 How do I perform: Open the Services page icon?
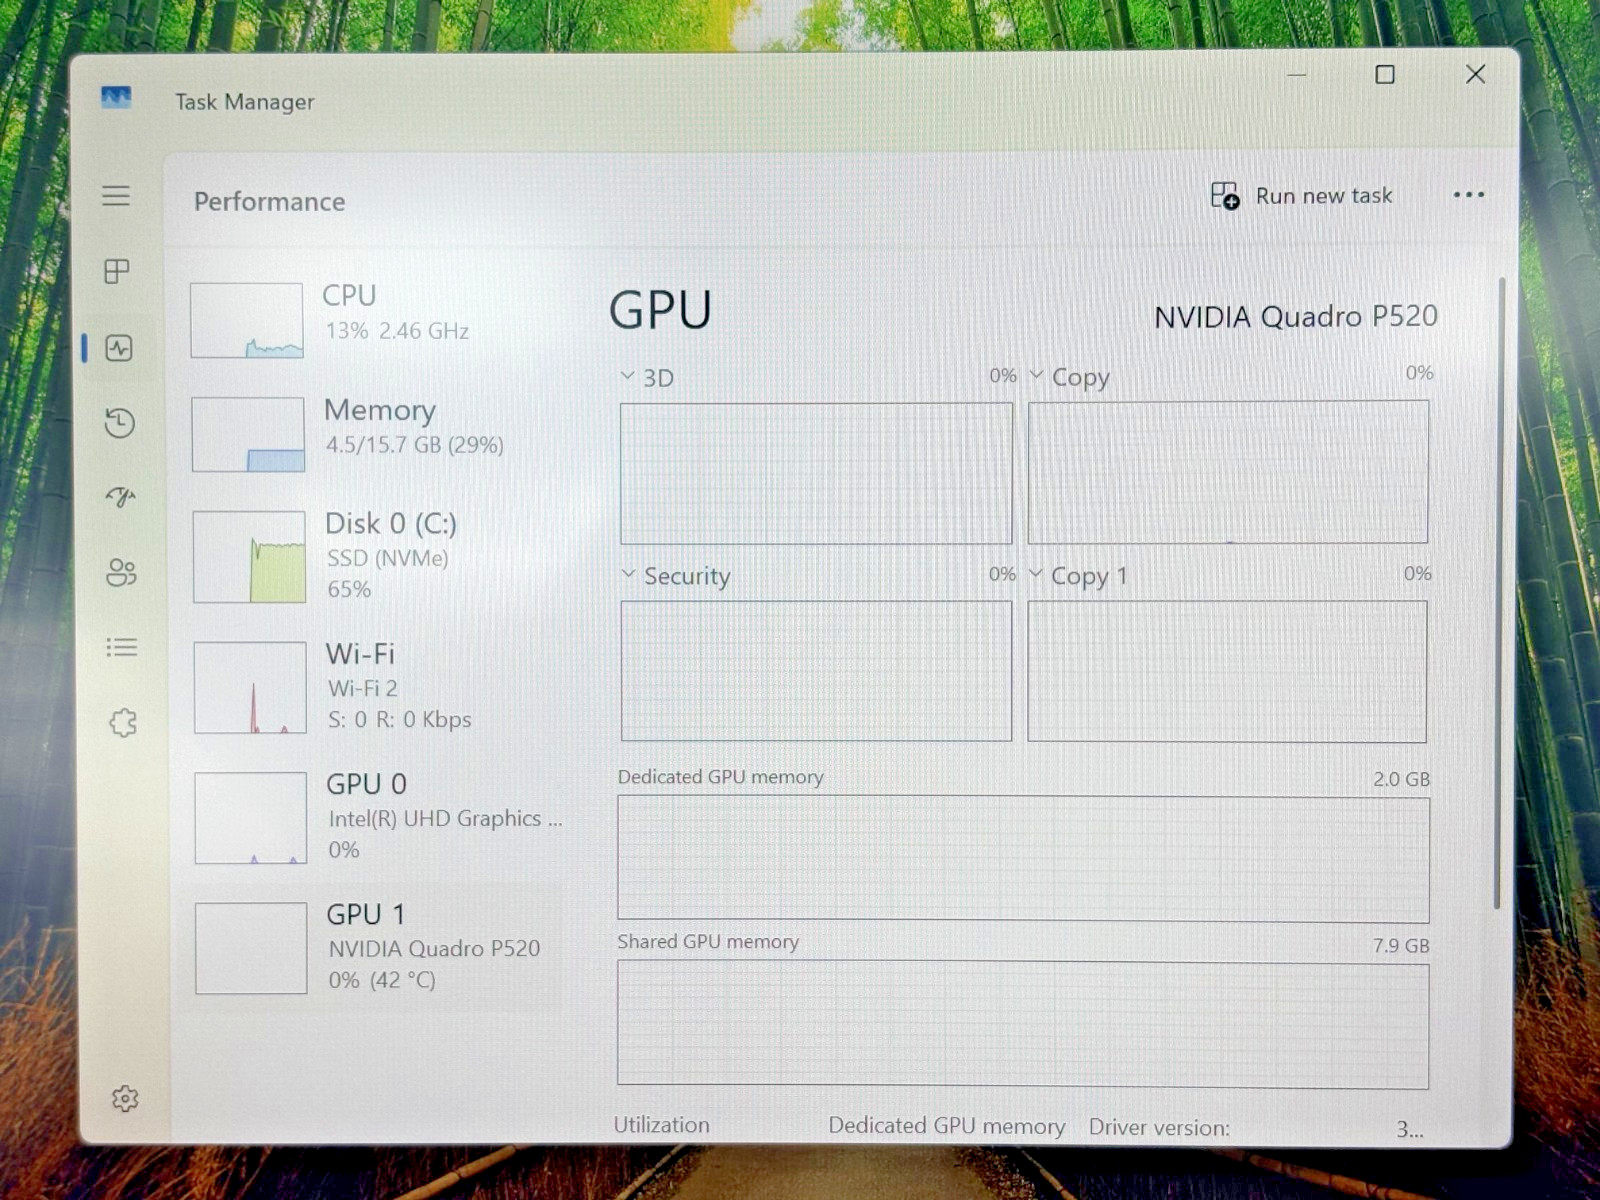[x=123, y=722]
